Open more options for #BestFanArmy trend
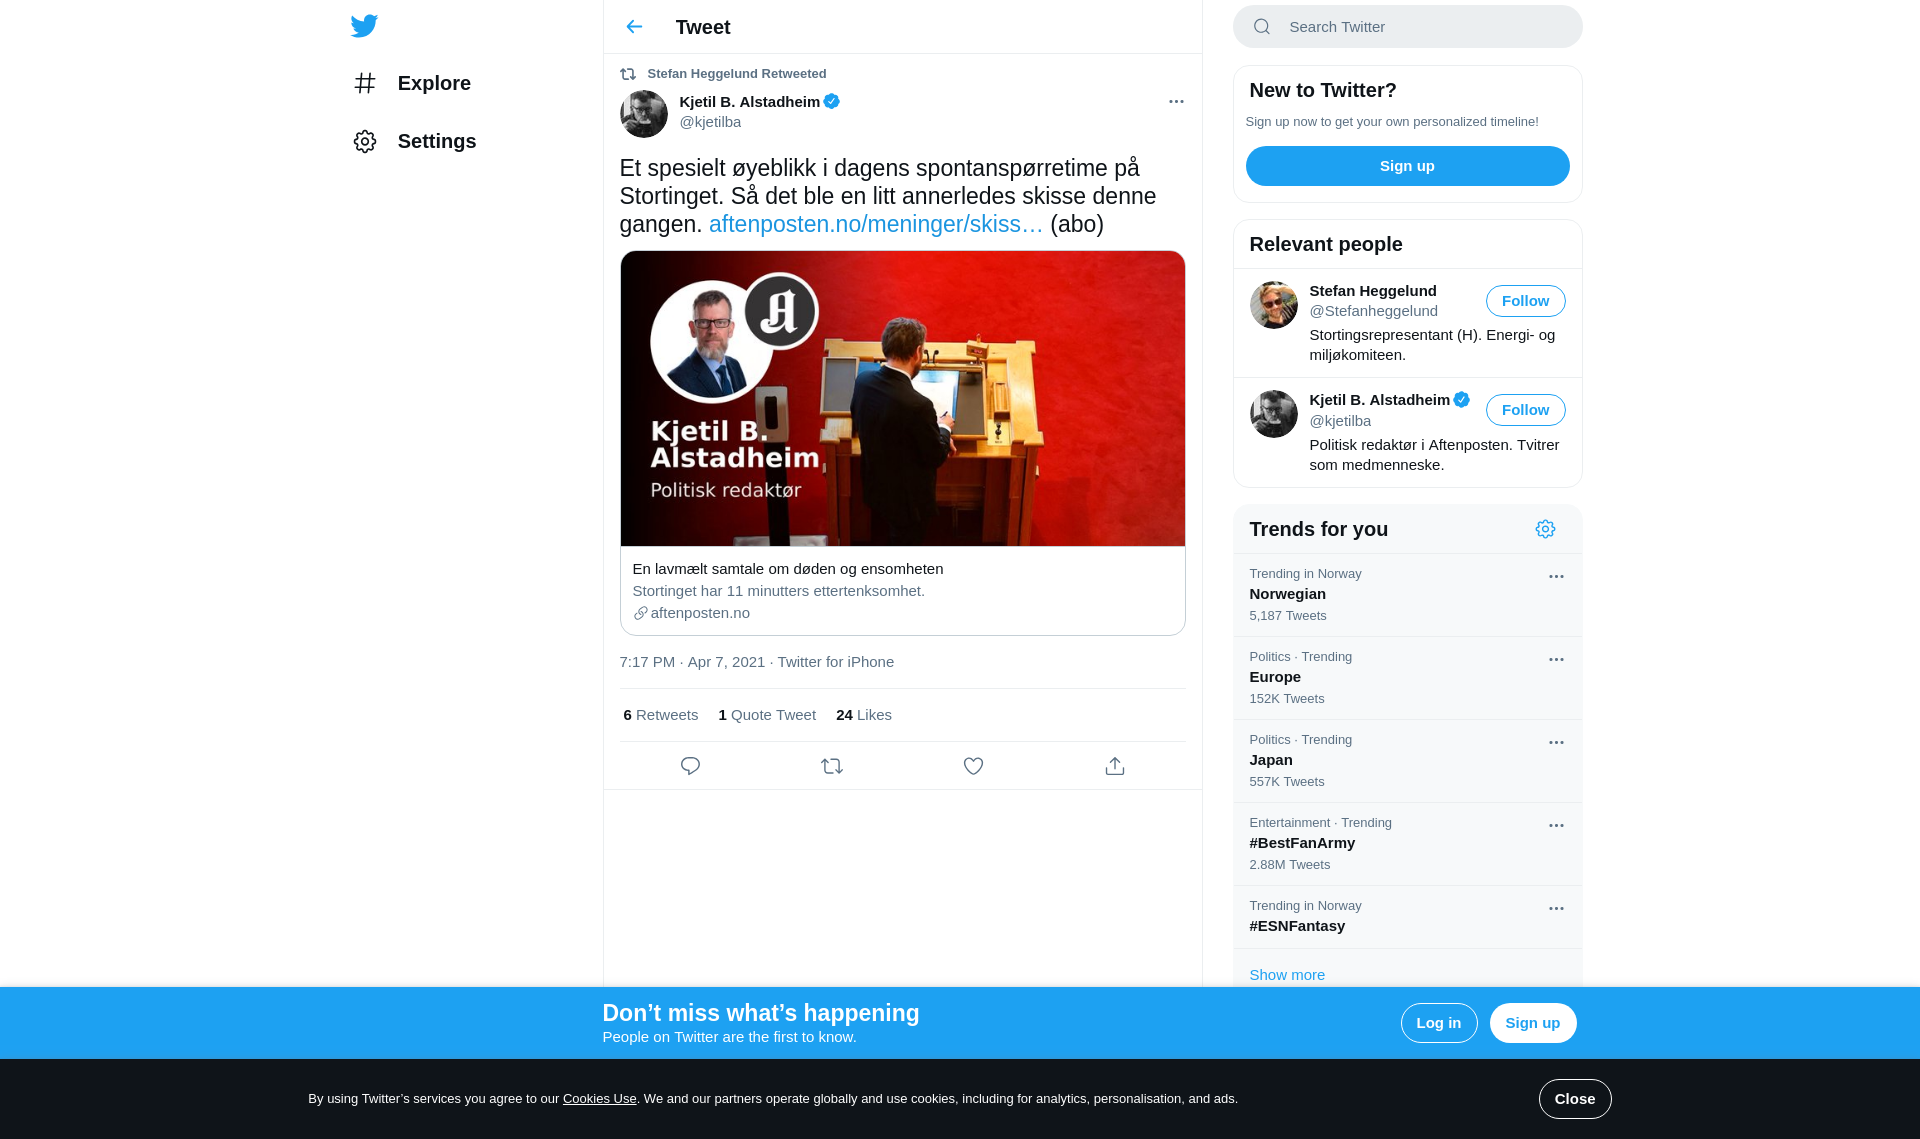 pyautogui.click(x=1556, y=826)
